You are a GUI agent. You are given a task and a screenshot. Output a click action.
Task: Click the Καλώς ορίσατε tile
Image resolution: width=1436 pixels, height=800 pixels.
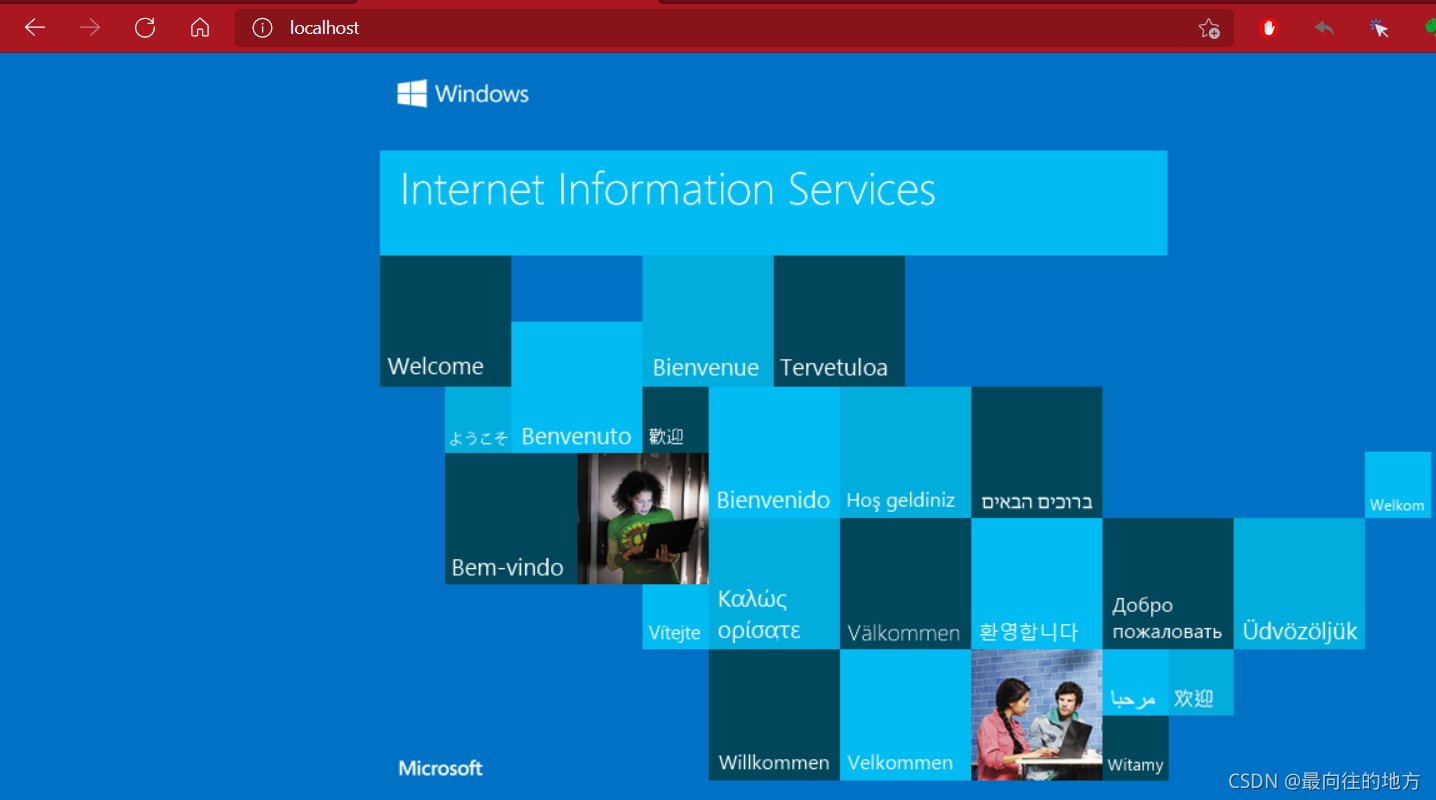pos(774,583)
